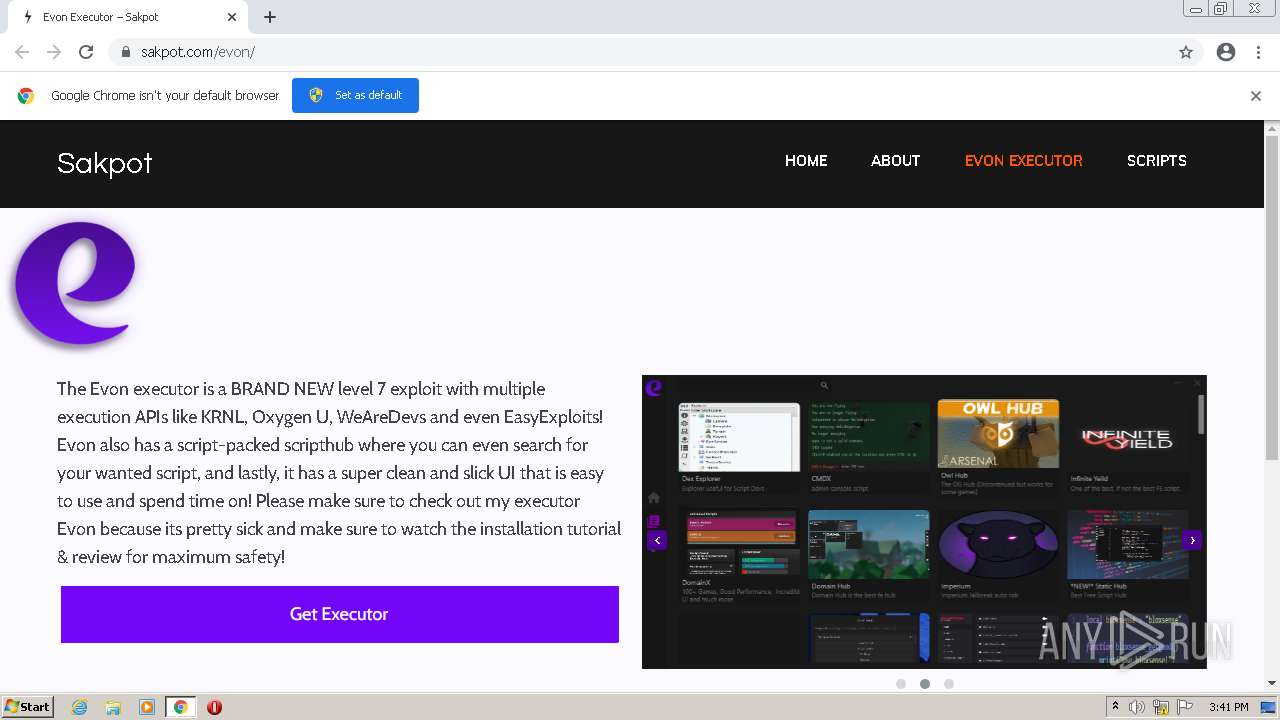Click the scrollbar down arrow
1280x720 pixels.
[x=1272, y=683]
